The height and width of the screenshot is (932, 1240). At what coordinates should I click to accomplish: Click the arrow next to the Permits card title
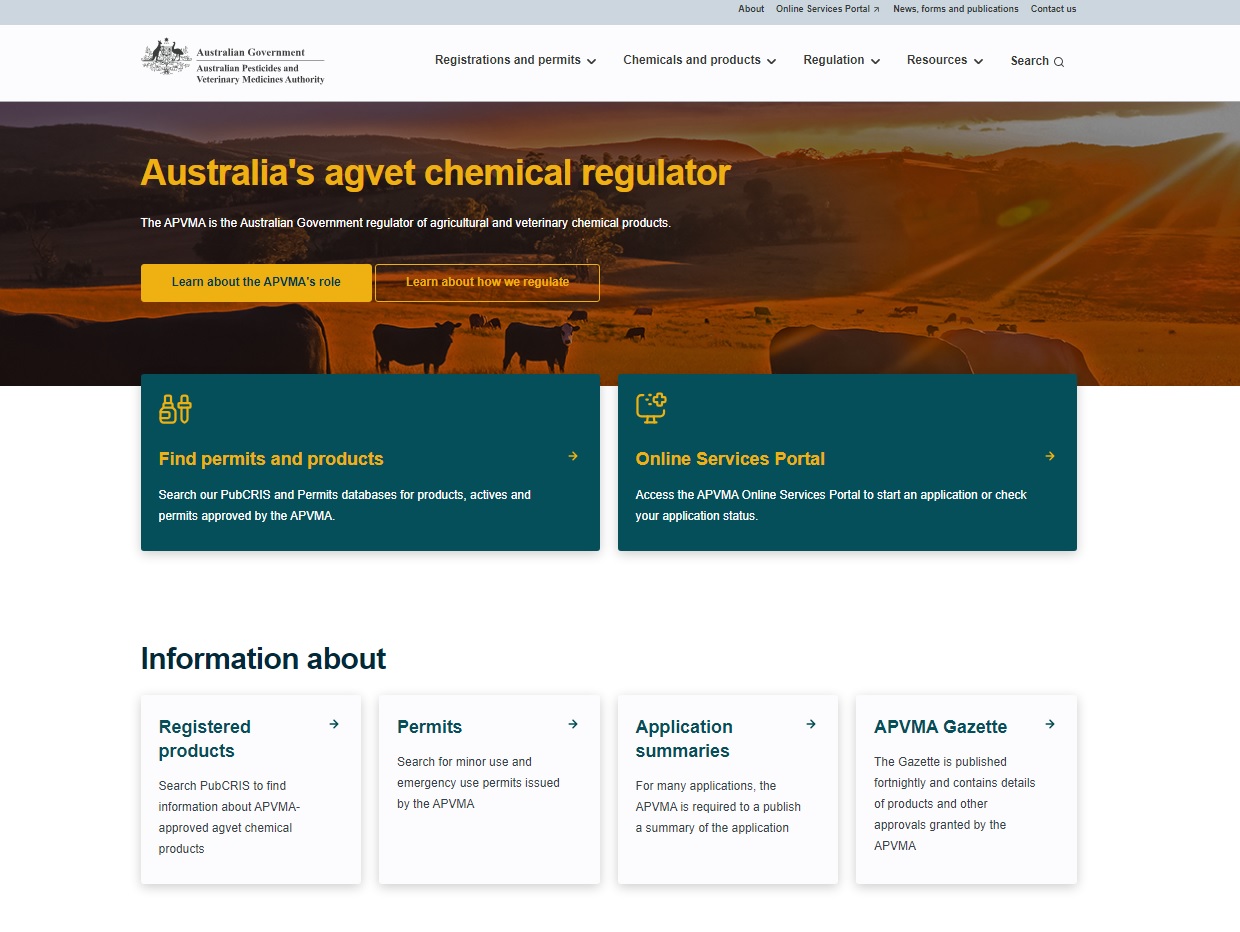point(573,724)
